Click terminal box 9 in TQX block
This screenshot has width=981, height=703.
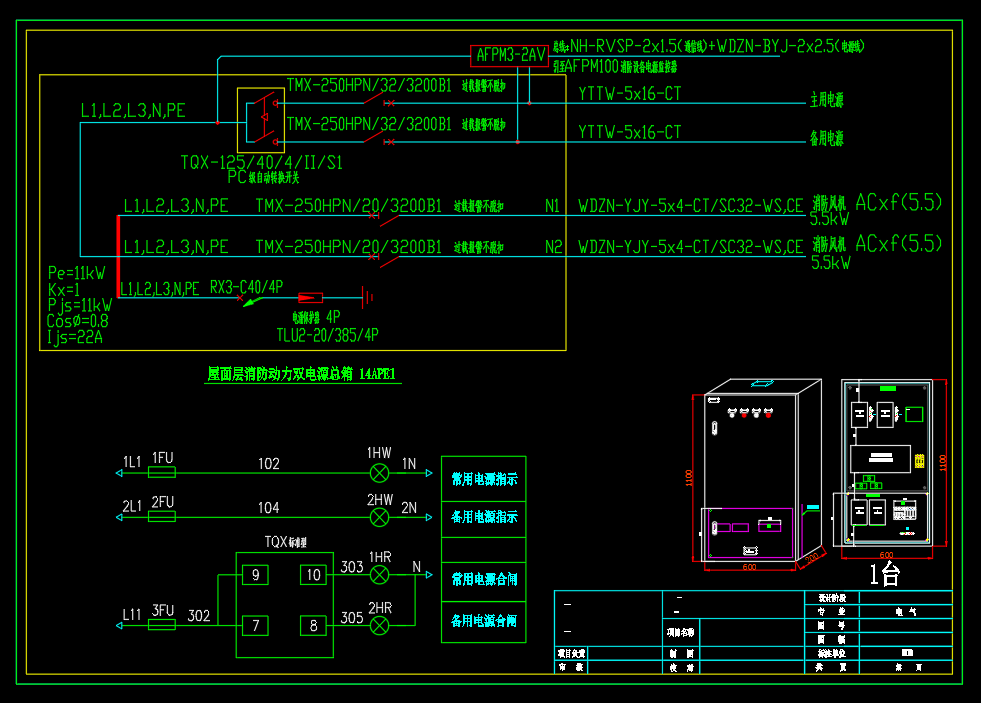[255, 575]
